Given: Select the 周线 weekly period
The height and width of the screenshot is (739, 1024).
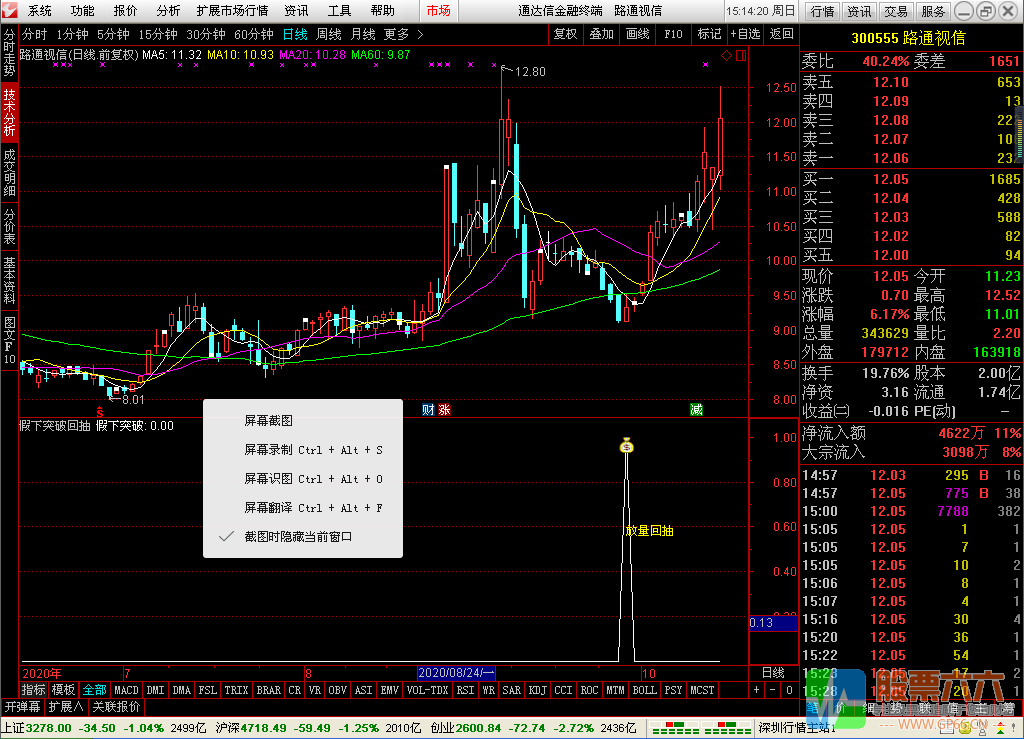Looking at the screenshot, I should tap(328, 34).
